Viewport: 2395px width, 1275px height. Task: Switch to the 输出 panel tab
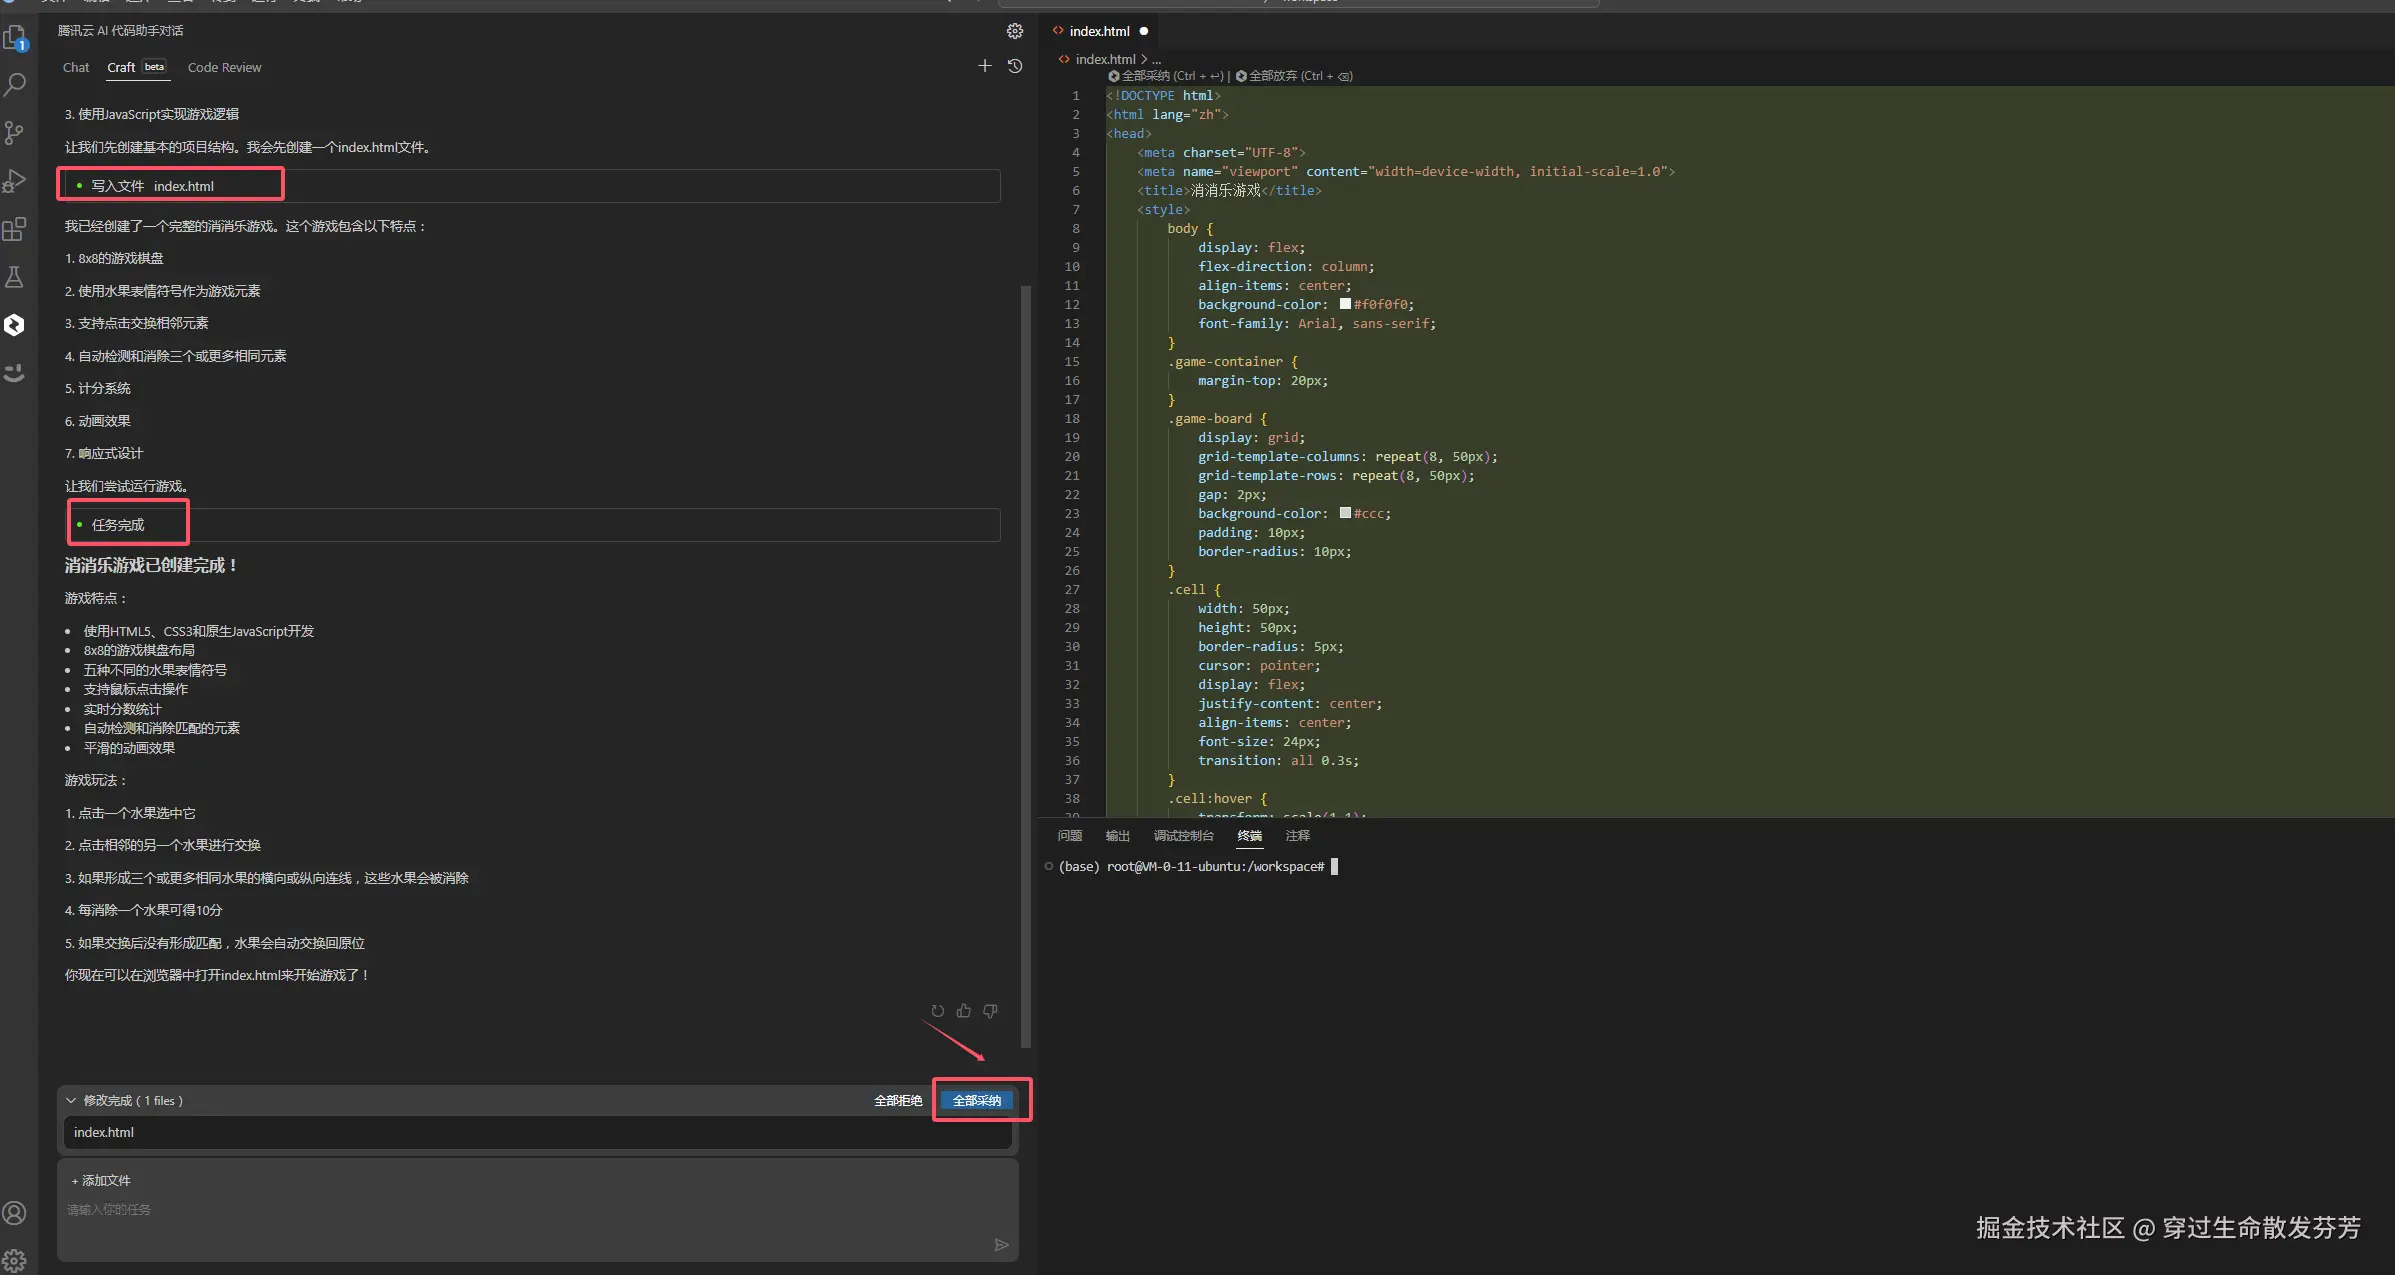(1117, 836)
